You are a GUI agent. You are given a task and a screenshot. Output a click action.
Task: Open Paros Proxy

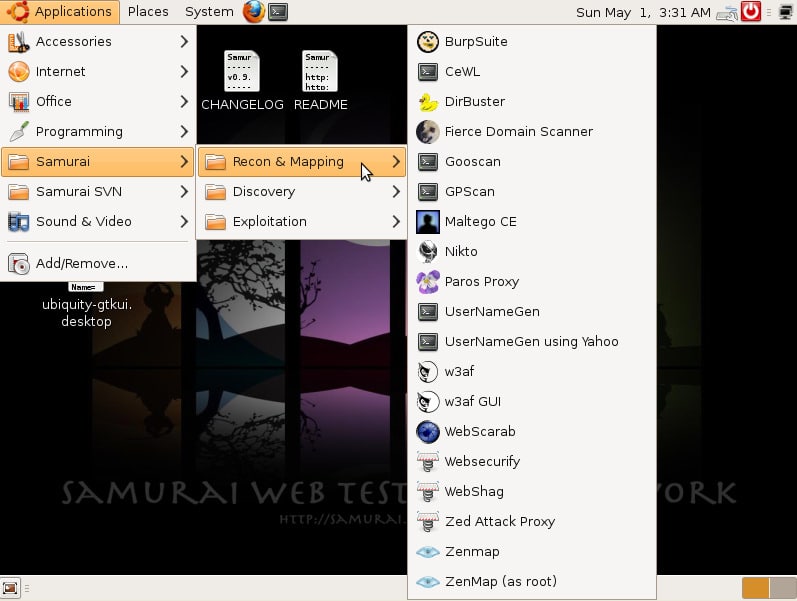tap(481, 282)
